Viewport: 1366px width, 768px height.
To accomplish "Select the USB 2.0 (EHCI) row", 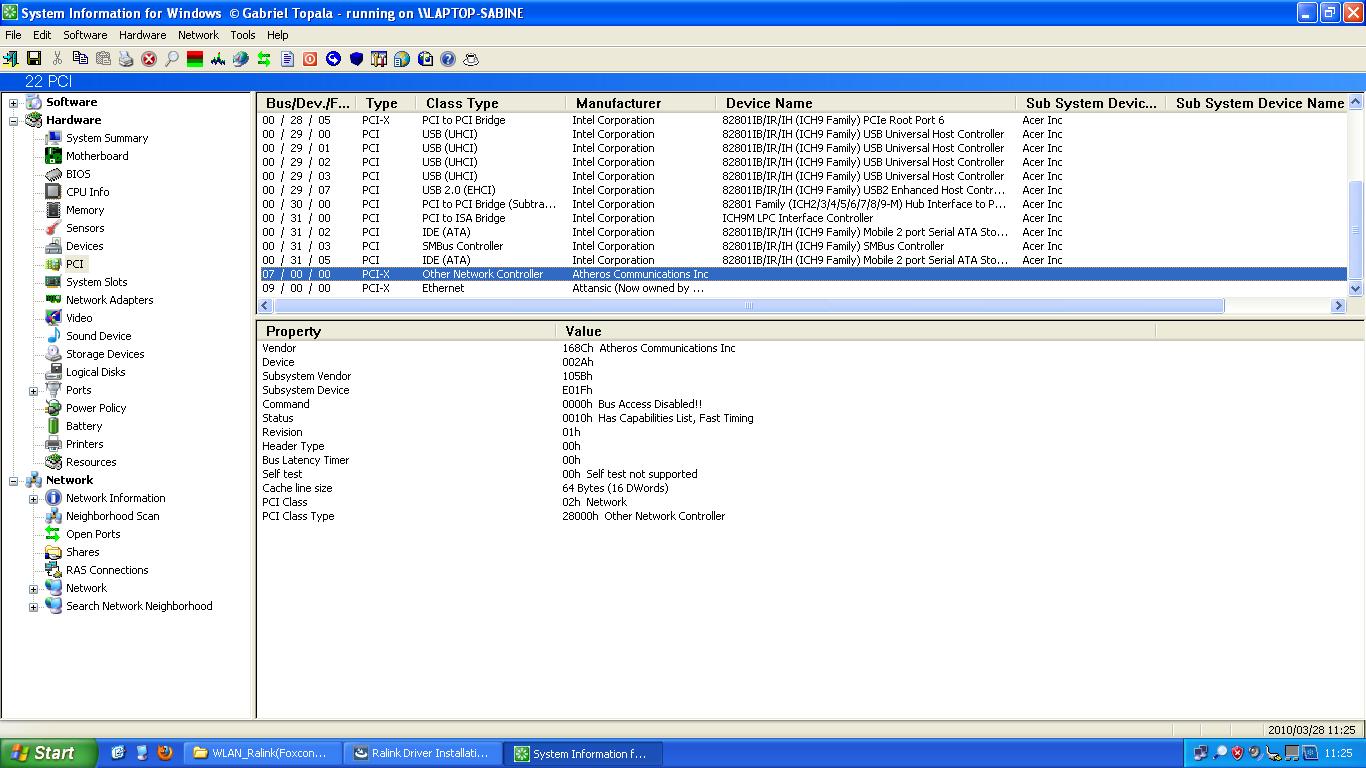I will (x=803, y=190).
